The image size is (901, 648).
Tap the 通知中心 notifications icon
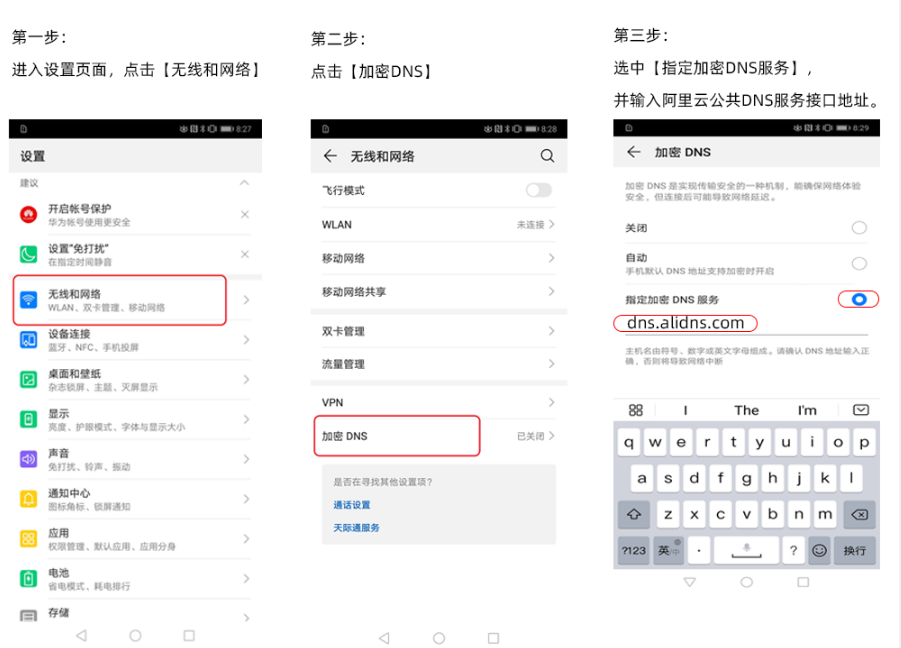tap(28, 497)
